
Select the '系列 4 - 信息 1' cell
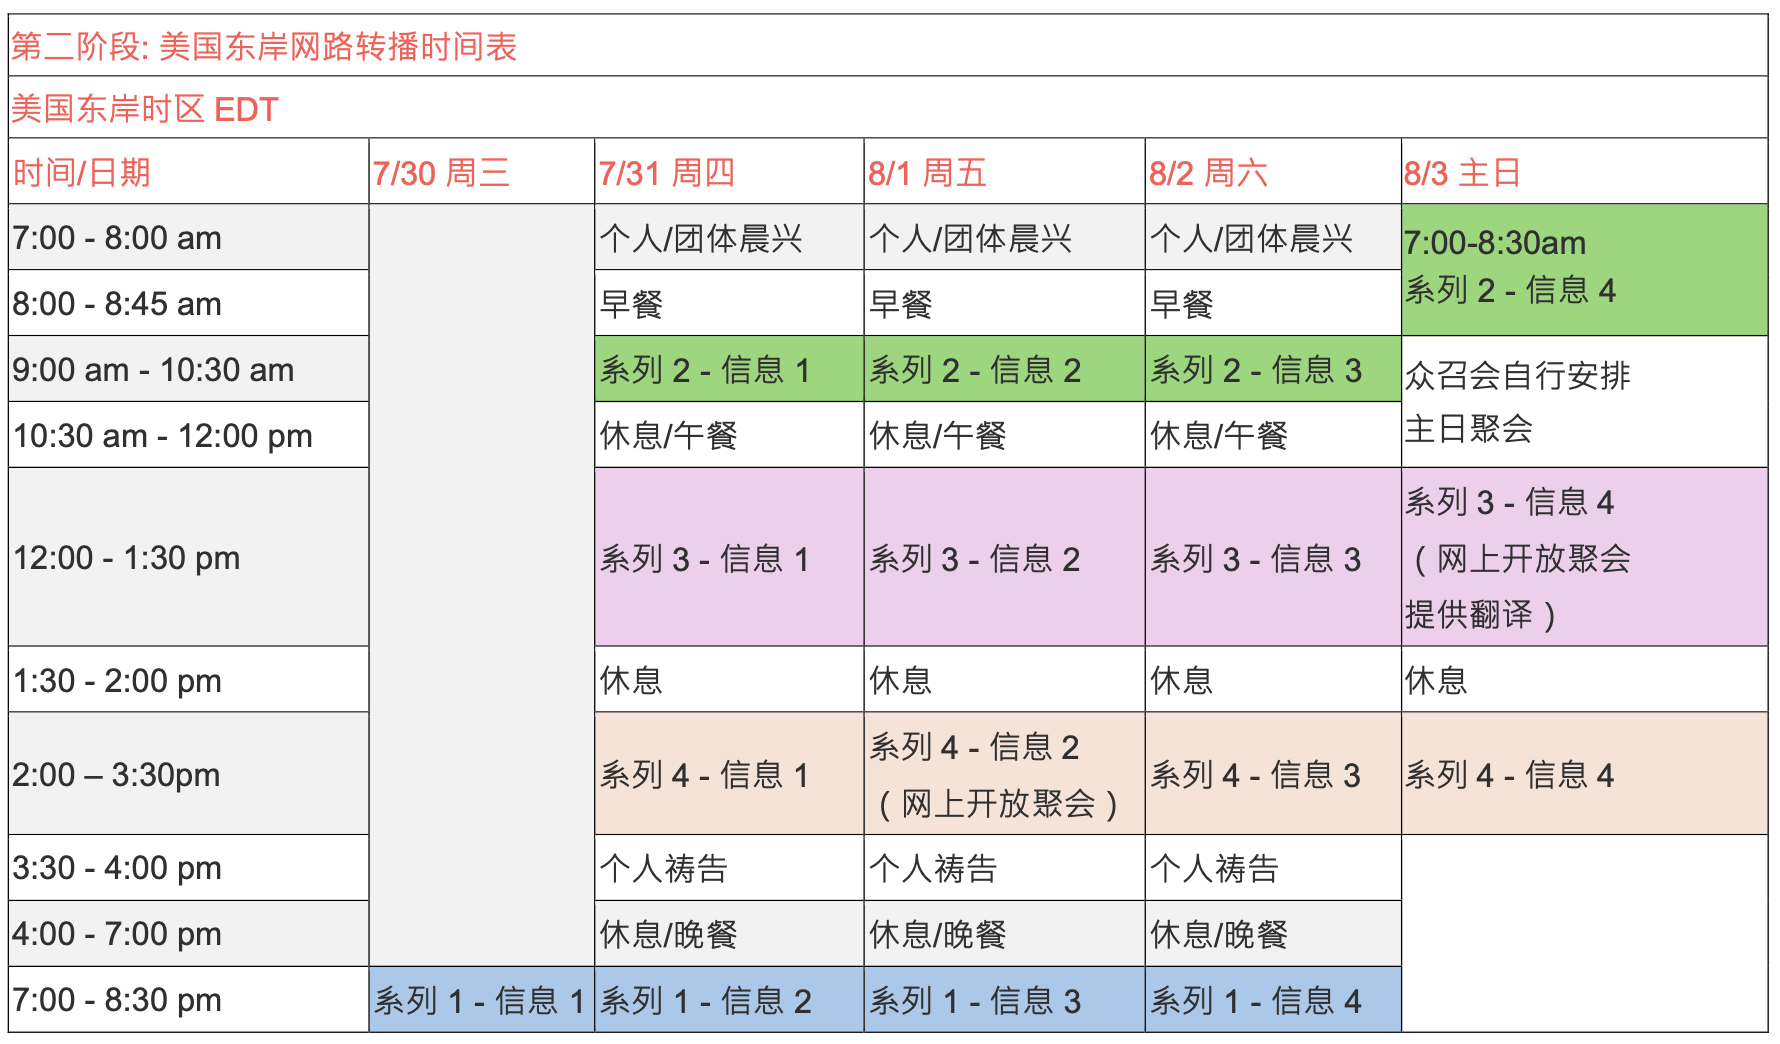pos(729,774)
